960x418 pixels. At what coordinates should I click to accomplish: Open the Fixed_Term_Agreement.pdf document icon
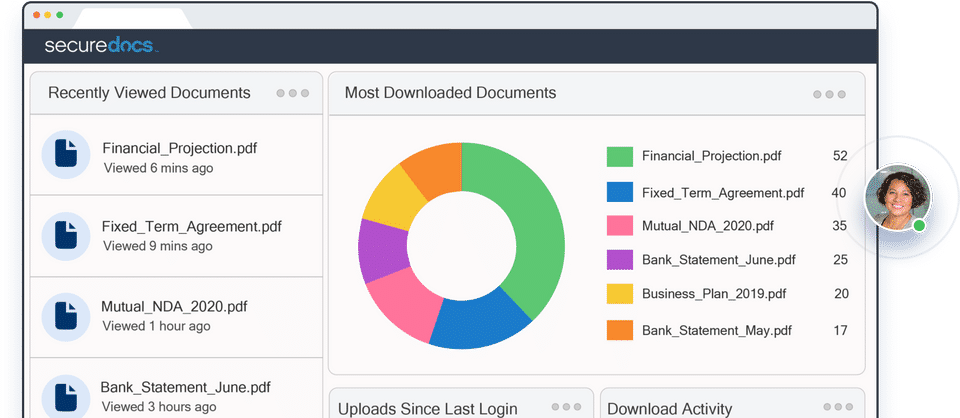(x=66, y=236)
